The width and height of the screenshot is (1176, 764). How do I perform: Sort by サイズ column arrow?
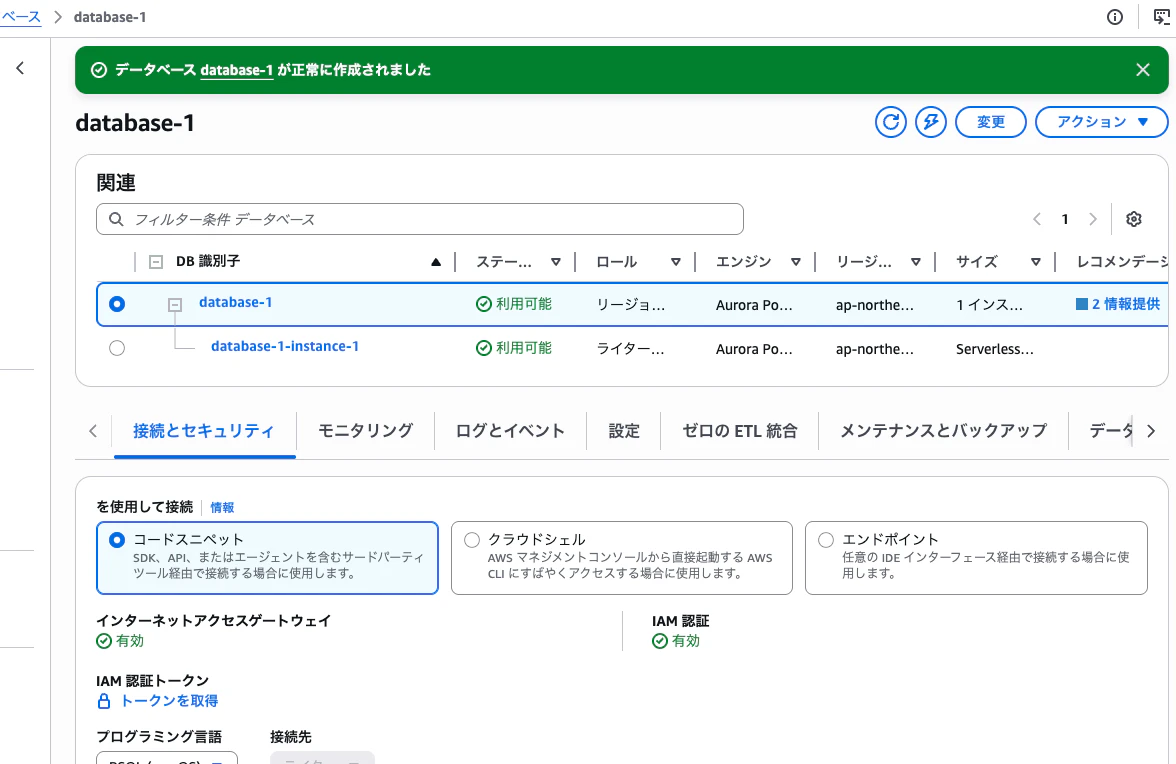[x=1036, y=262]
